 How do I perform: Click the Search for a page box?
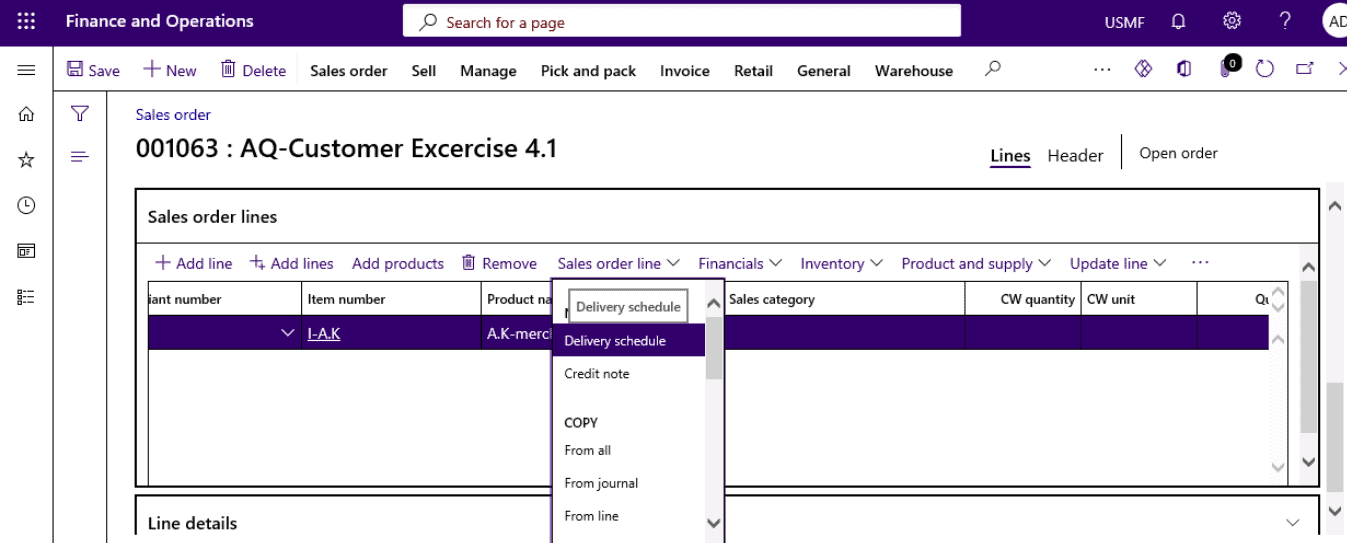682,21
